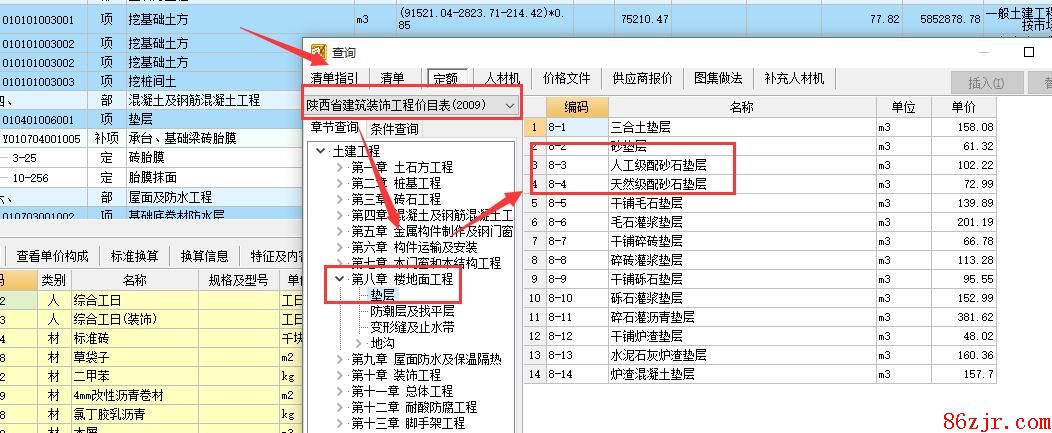Screen dimensions: 1052x433
Task: Expand the 地沟 tree node
Action: click(357, 343)
